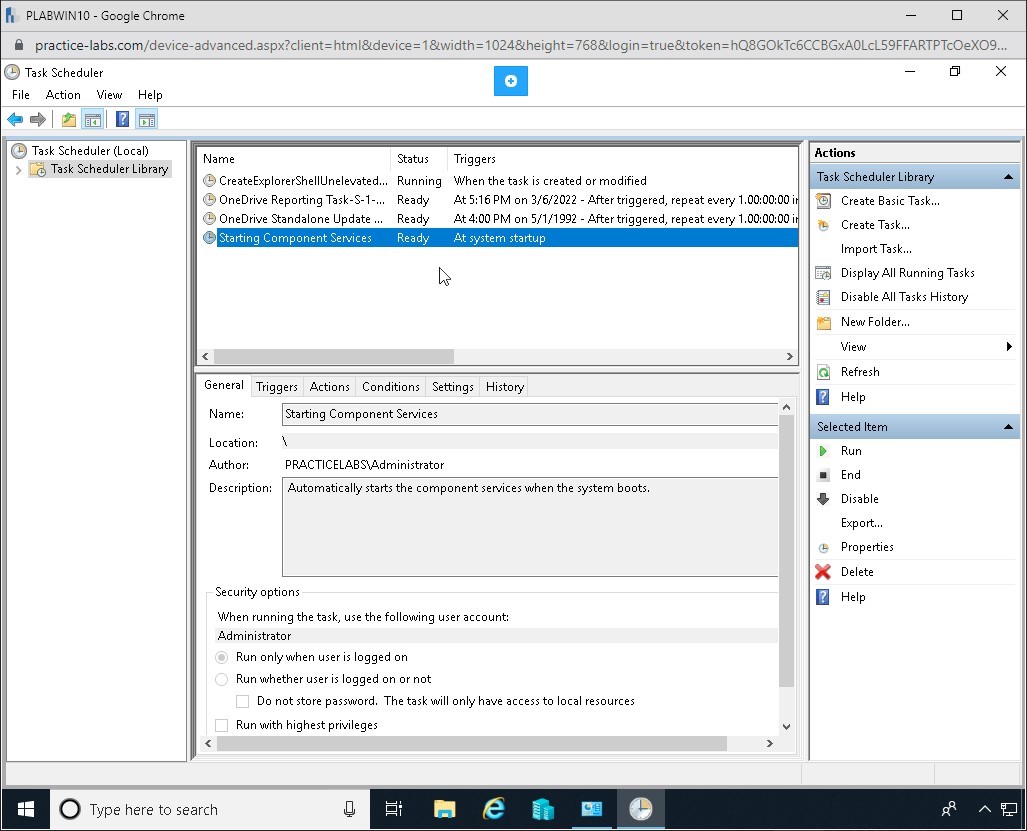Open the blue question mark Help toolbar icon
The height and width of the screenshot is (831, 1027).
122,119
